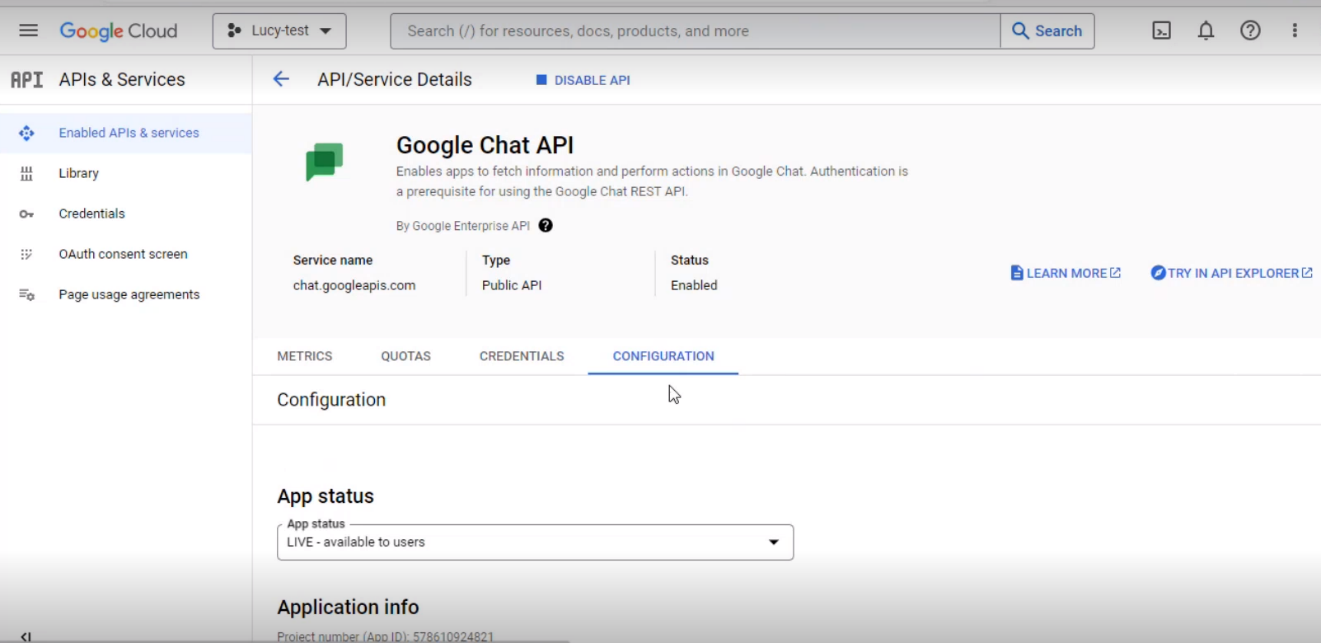The image size is (1321, 643).
Task: Click the Google Chat API title
Action: [x=485, y=145]
